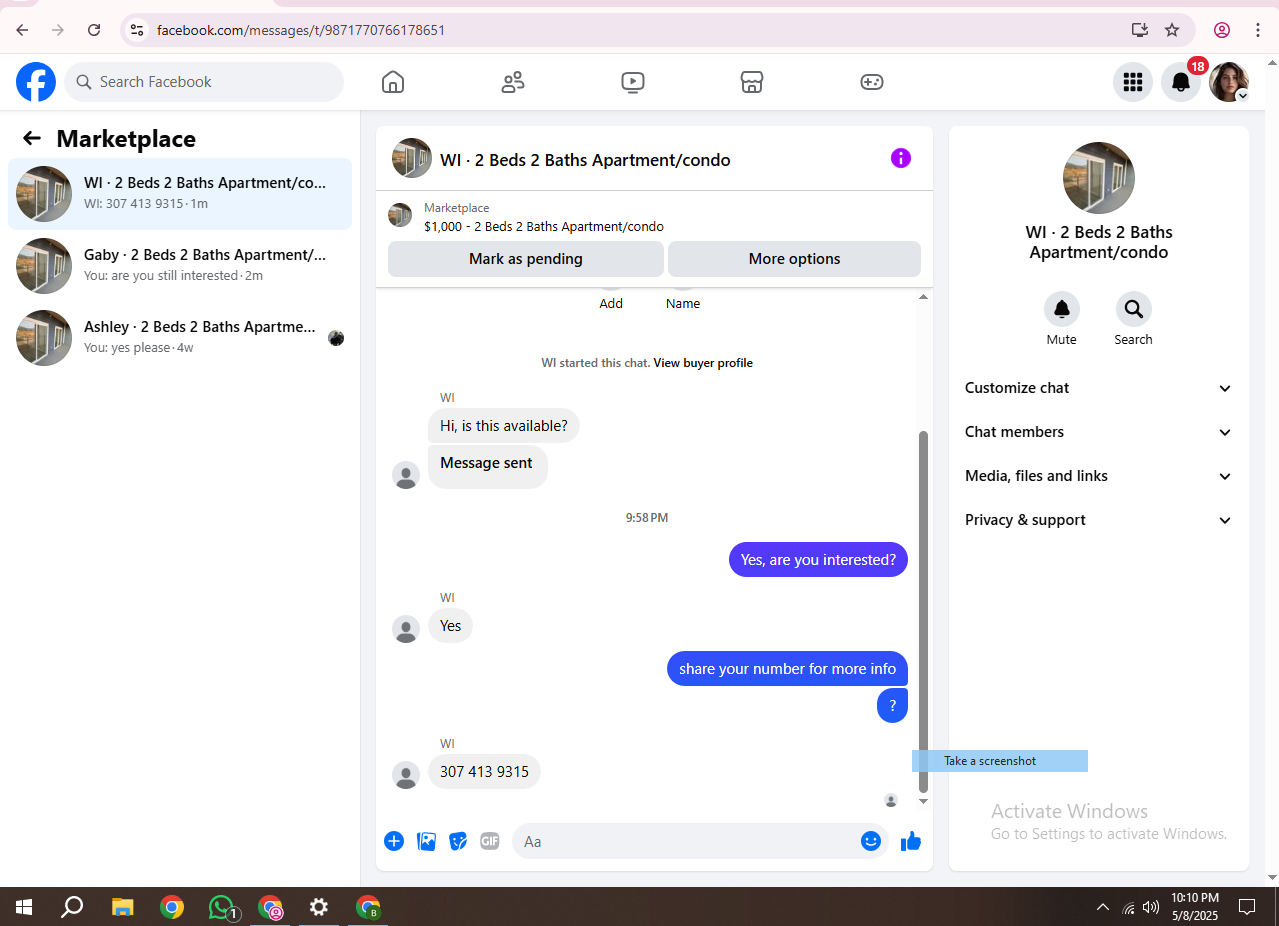Click the 'Message sent' bubble
Screen dimensions: 1279x926
487,466
